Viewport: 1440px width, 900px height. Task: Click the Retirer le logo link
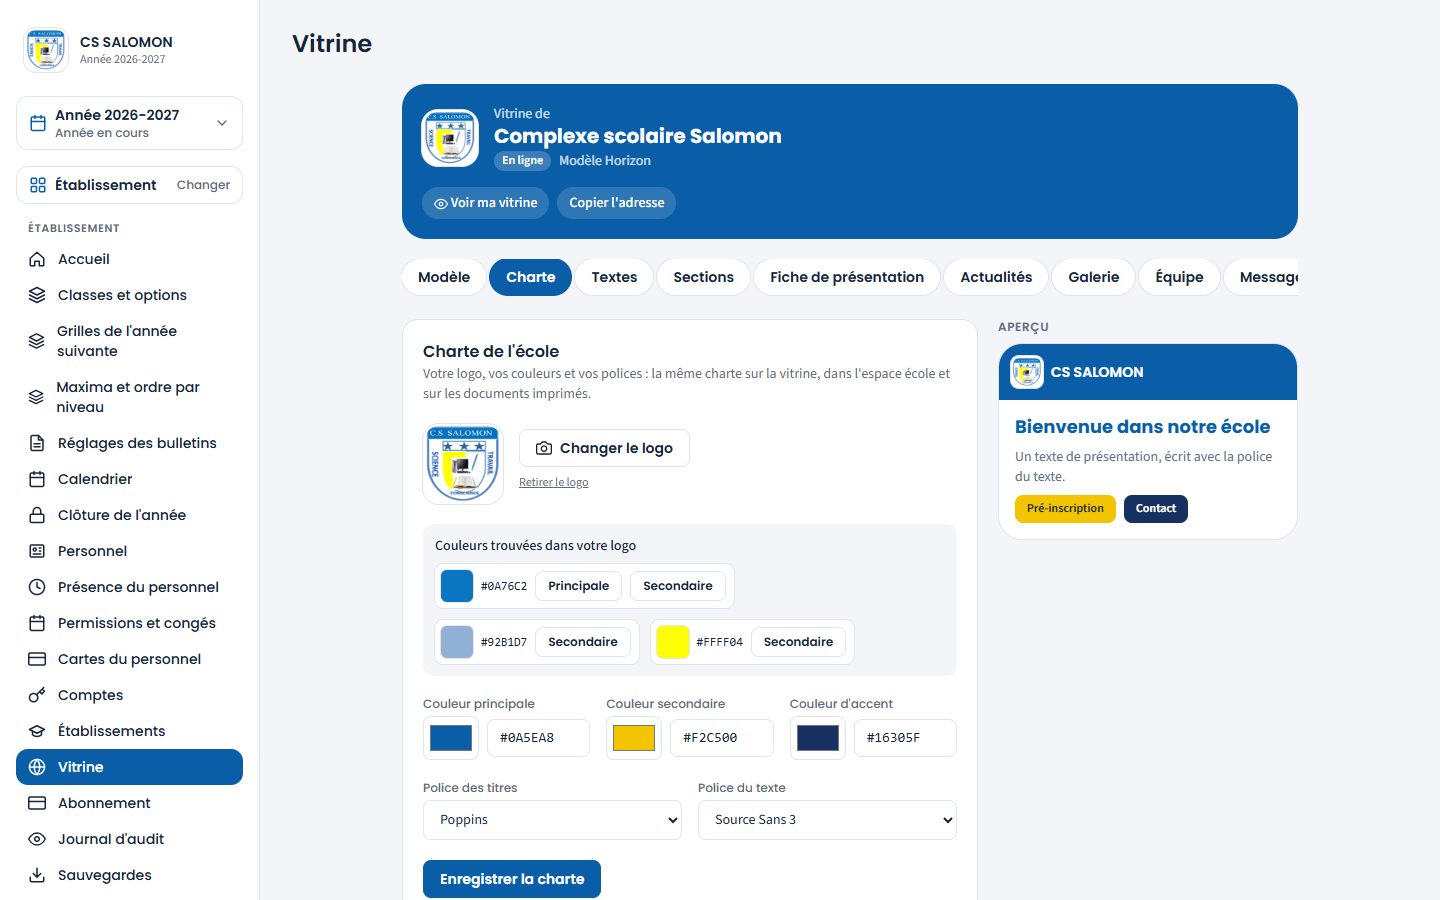coord(553,482)
